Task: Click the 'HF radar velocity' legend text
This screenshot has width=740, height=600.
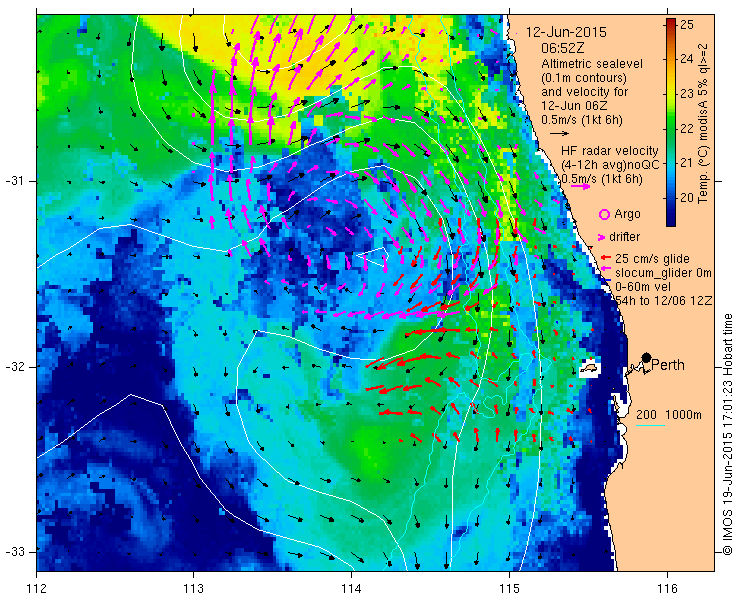Action: [609, 151]
